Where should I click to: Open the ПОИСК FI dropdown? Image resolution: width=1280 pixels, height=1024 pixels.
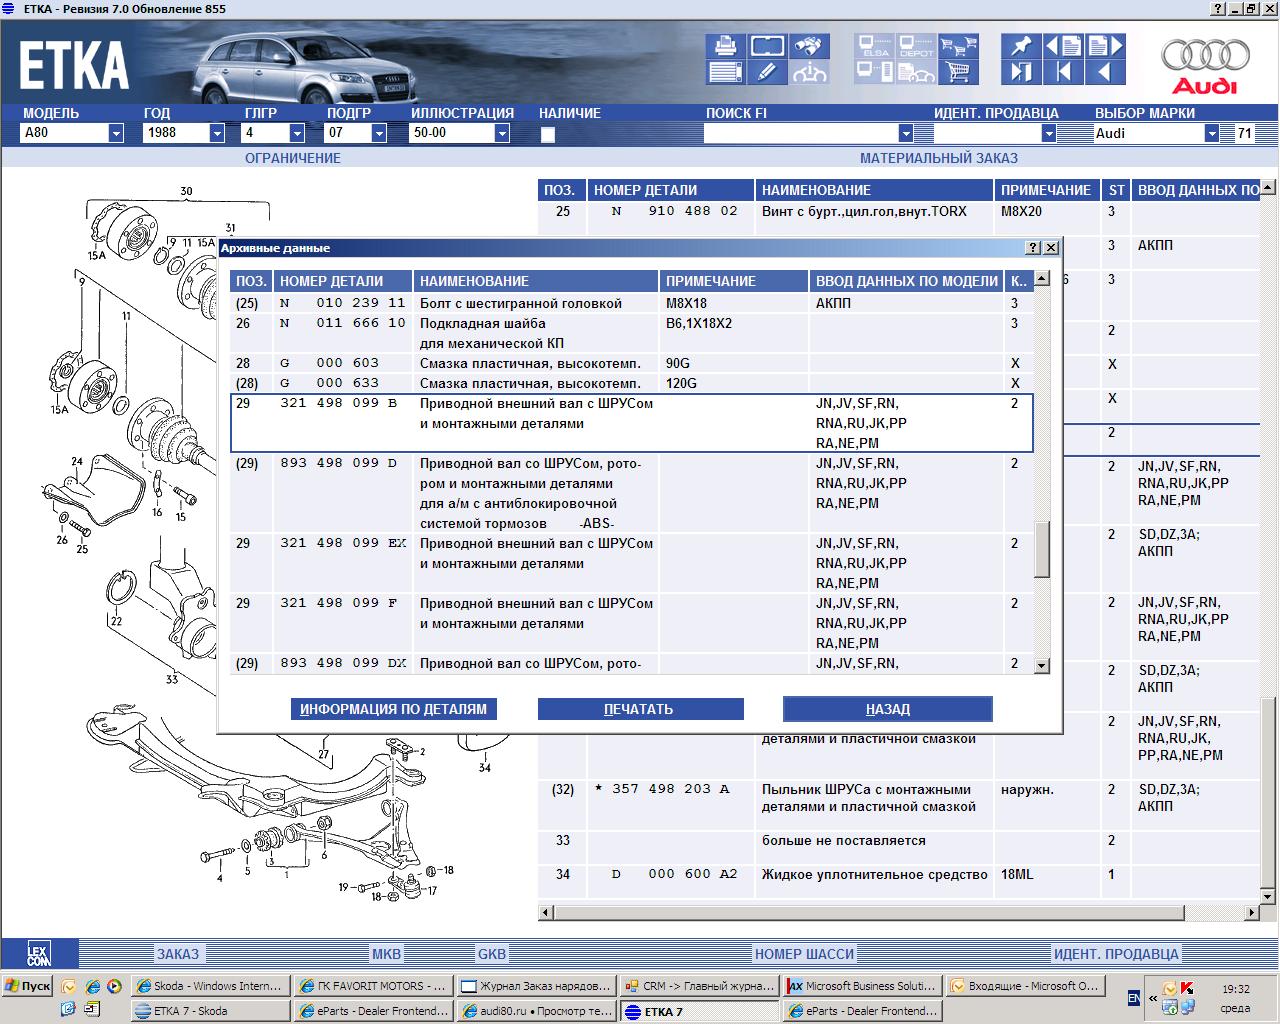click(x=906, y=133)
